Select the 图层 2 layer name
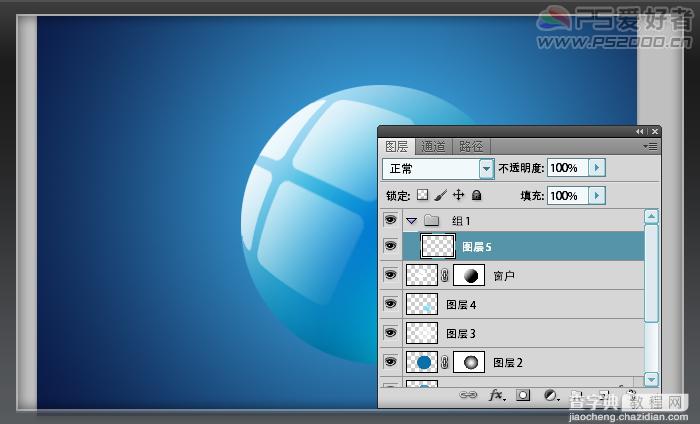 tap(508, 362)
